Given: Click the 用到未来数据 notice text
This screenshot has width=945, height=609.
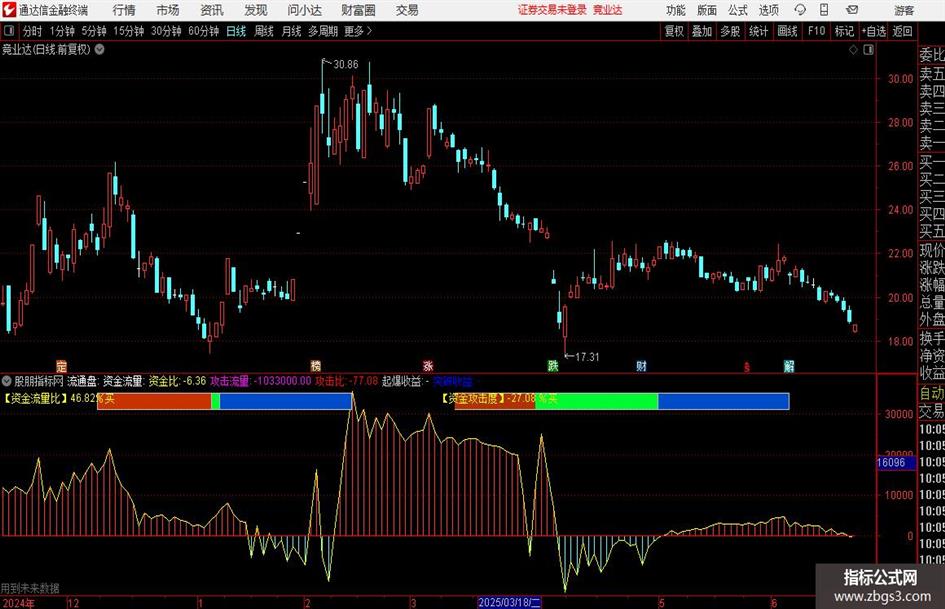Looking at the screenshot, I should tap(30, 588).
